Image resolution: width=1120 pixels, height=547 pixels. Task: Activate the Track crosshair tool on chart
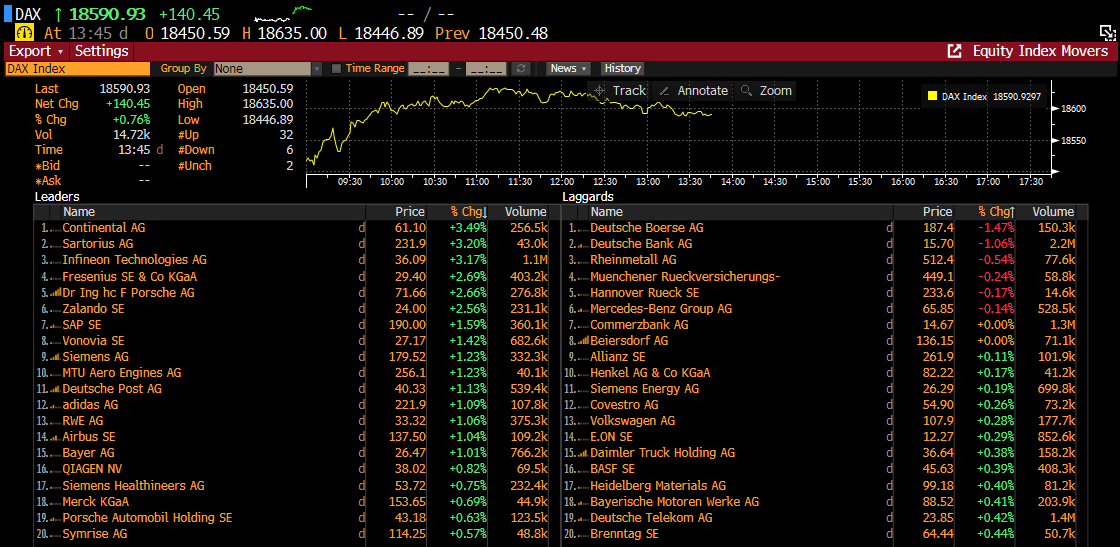click(x=619, y=90)
